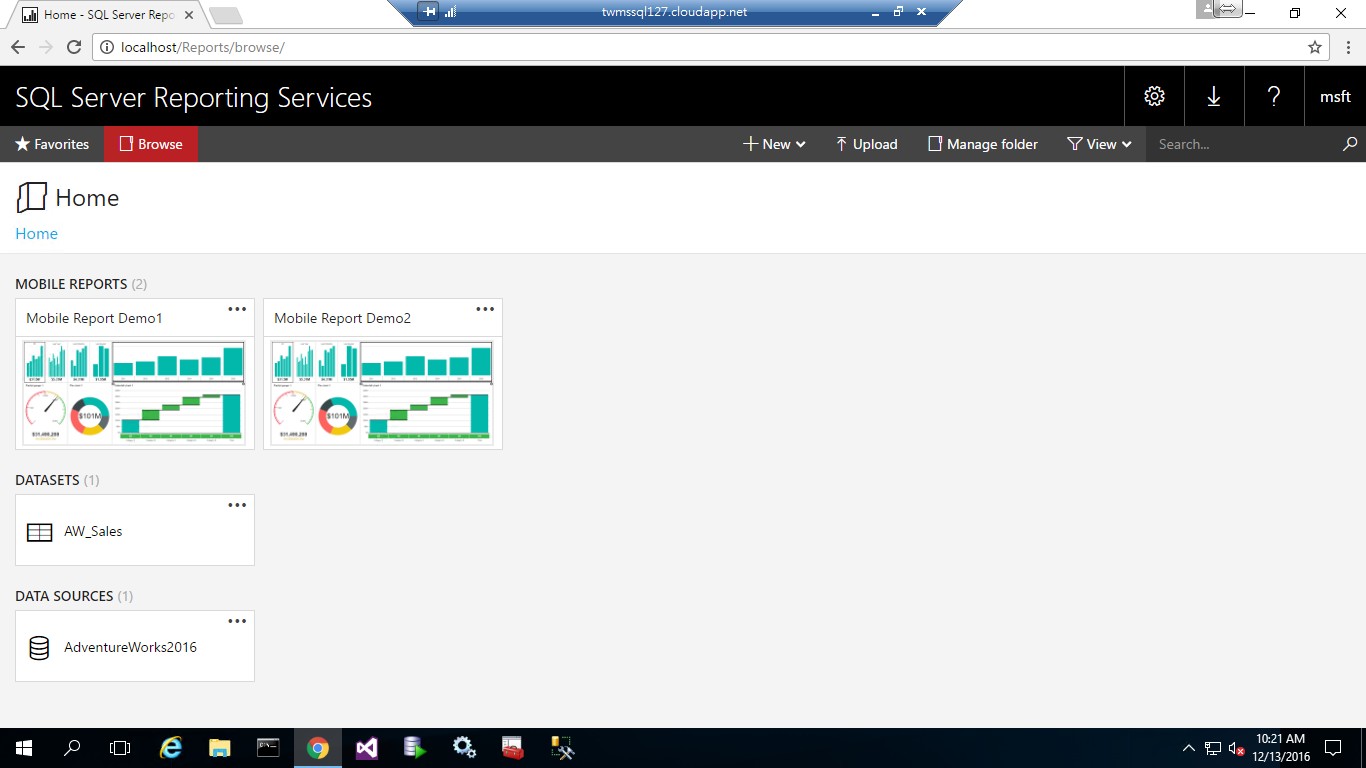
Task: Click the browser back arrow
Action: pyautogui.click(x=18, y=47)
